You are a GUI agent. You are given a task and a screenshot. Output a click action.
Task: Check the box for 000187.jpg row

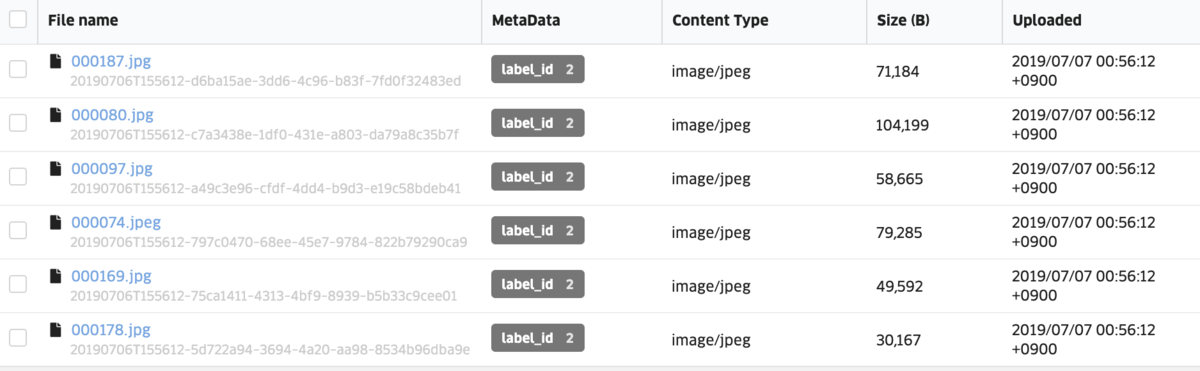[18, 70]
